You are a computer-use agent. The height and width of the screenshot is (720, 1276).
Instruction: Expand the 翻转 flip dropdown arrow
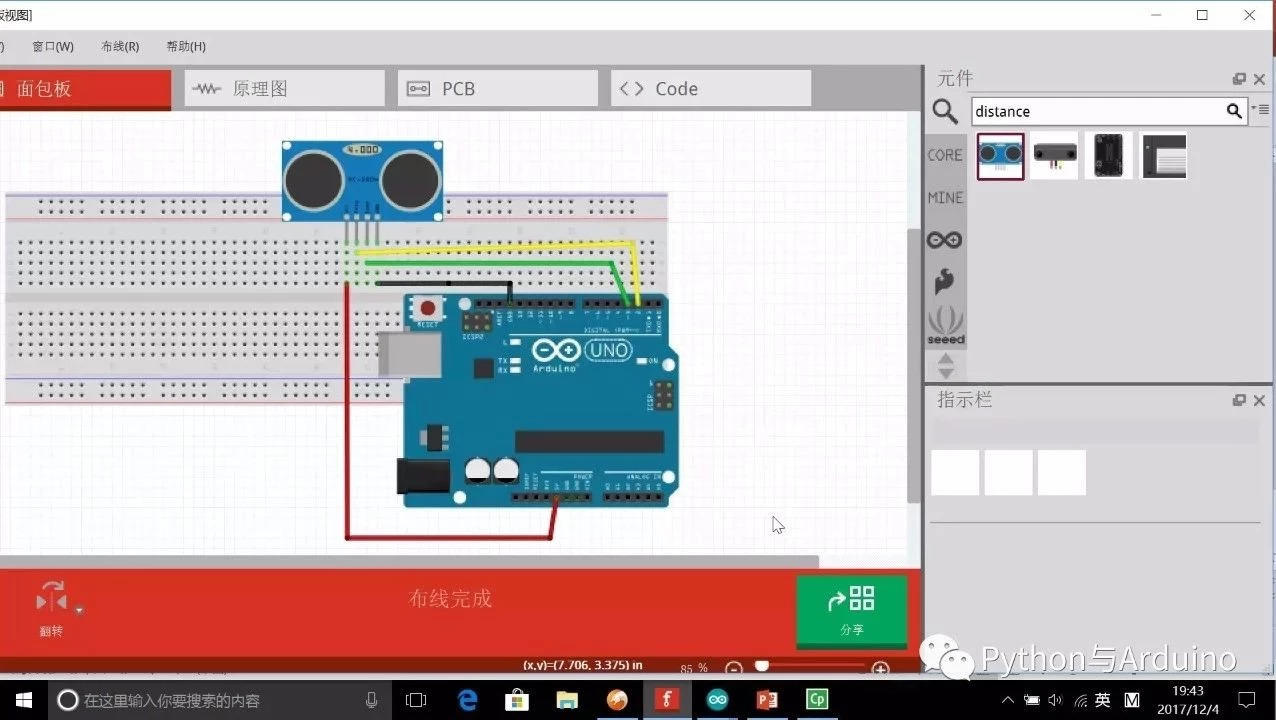pos(79,610)
